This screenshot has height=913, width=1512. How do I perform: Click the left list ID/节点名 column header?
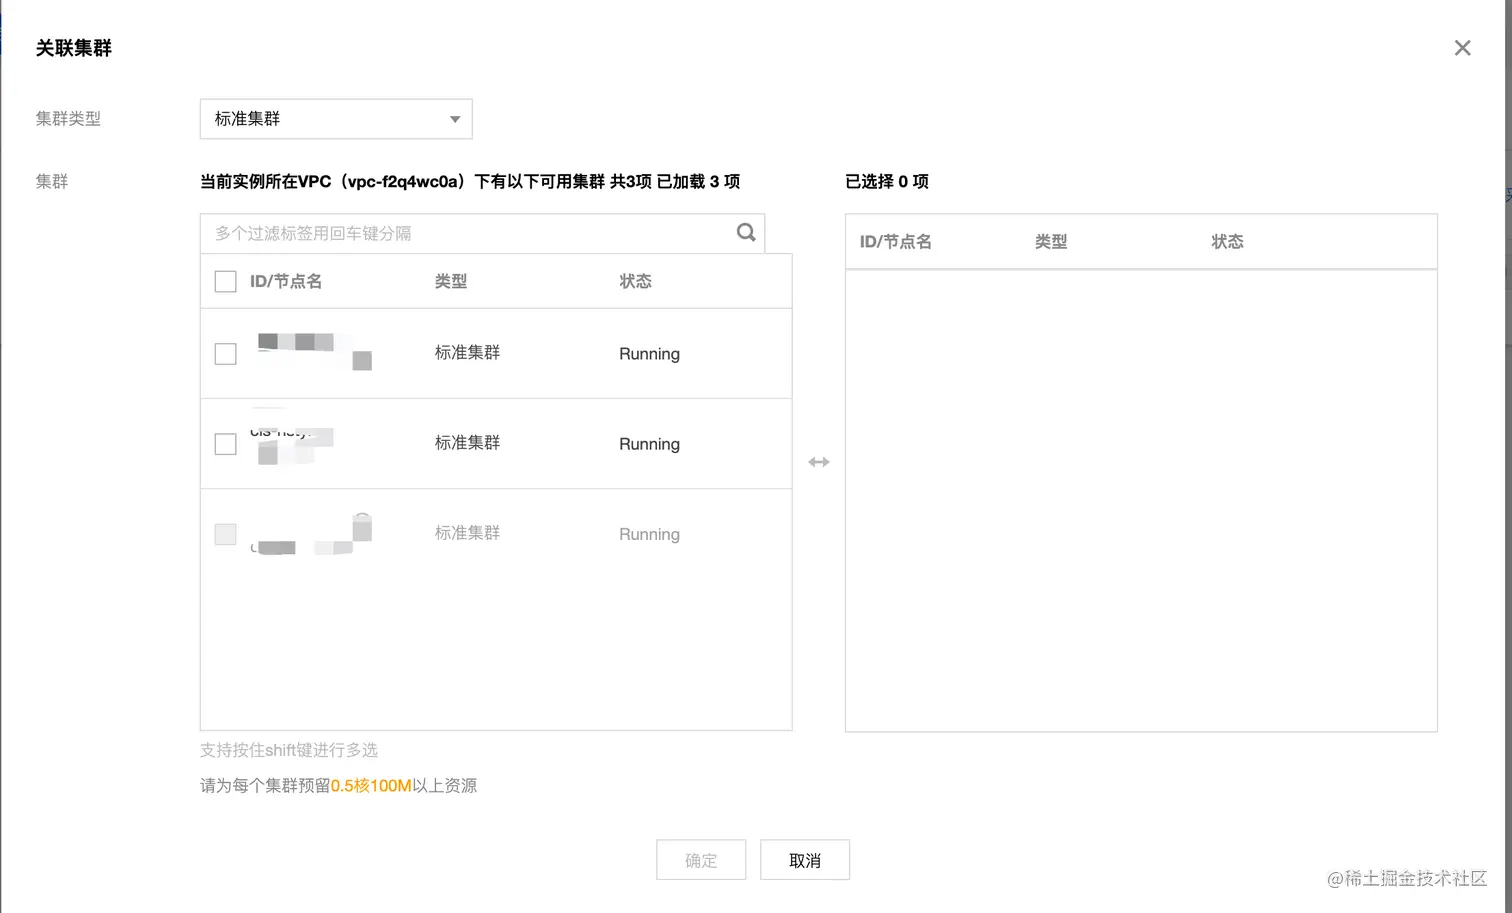point(286,282)
